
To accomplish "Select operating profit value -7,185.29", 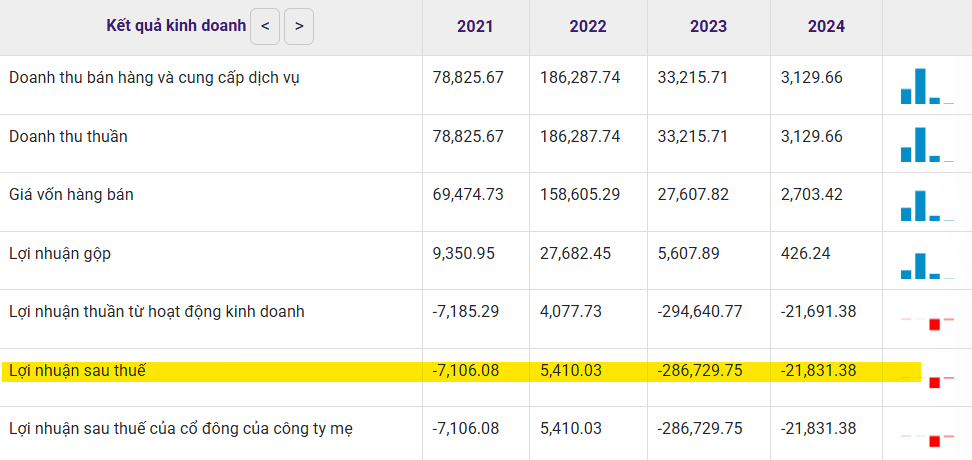I will point(466,311).
